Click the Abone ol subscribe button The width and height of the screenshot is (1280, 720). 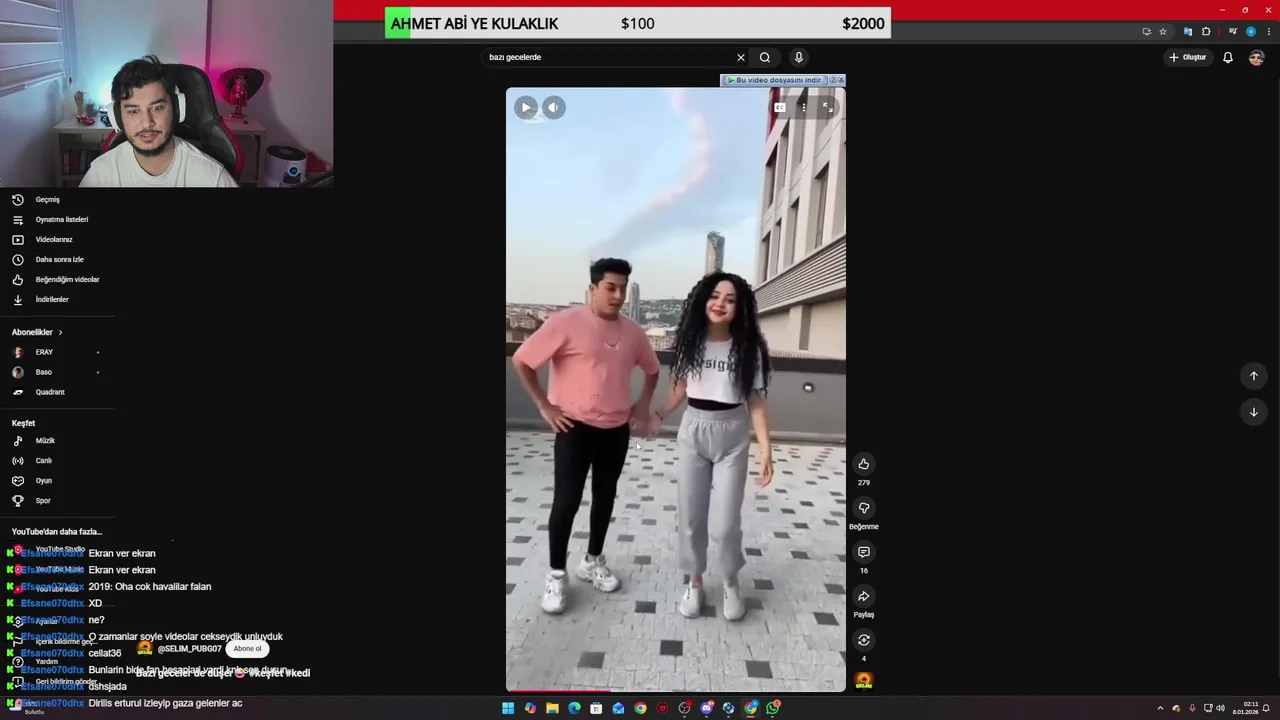[x=247, y=648]
